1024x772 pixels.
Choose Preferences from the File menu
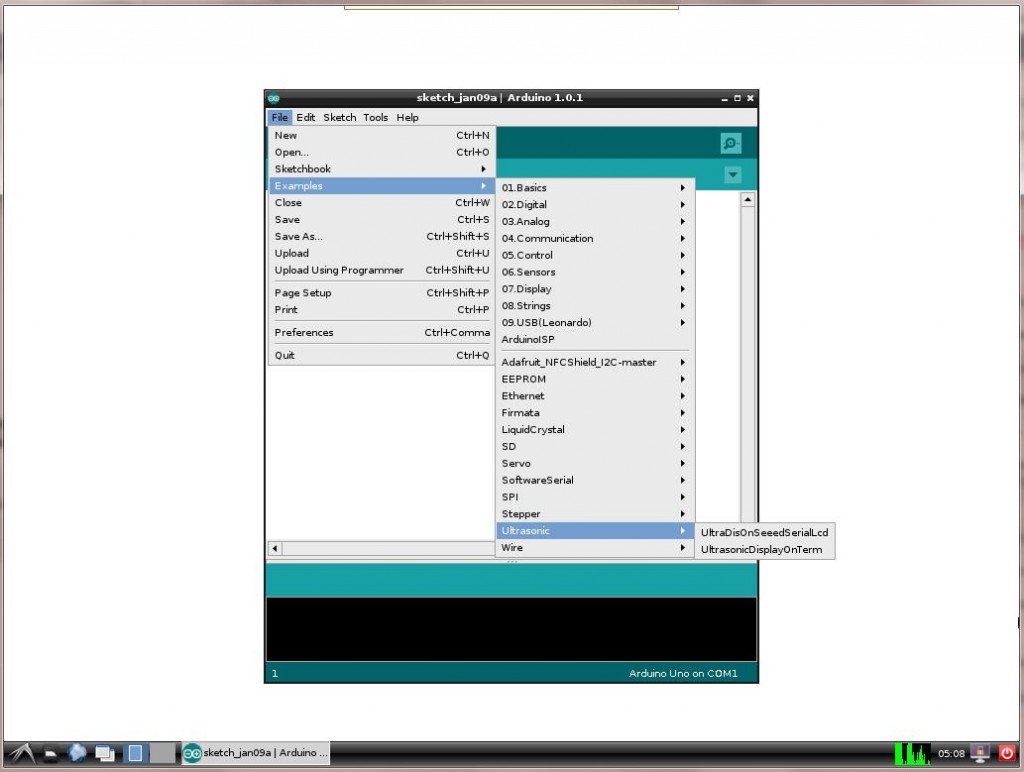(304, 333)
